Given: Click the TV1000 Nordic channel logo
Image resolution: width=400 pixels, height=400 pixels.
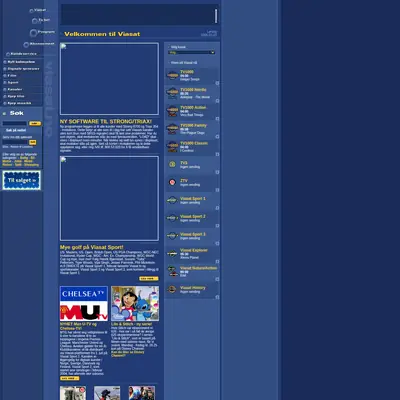Looking at the screenshot, I should (x=172, y=92).
